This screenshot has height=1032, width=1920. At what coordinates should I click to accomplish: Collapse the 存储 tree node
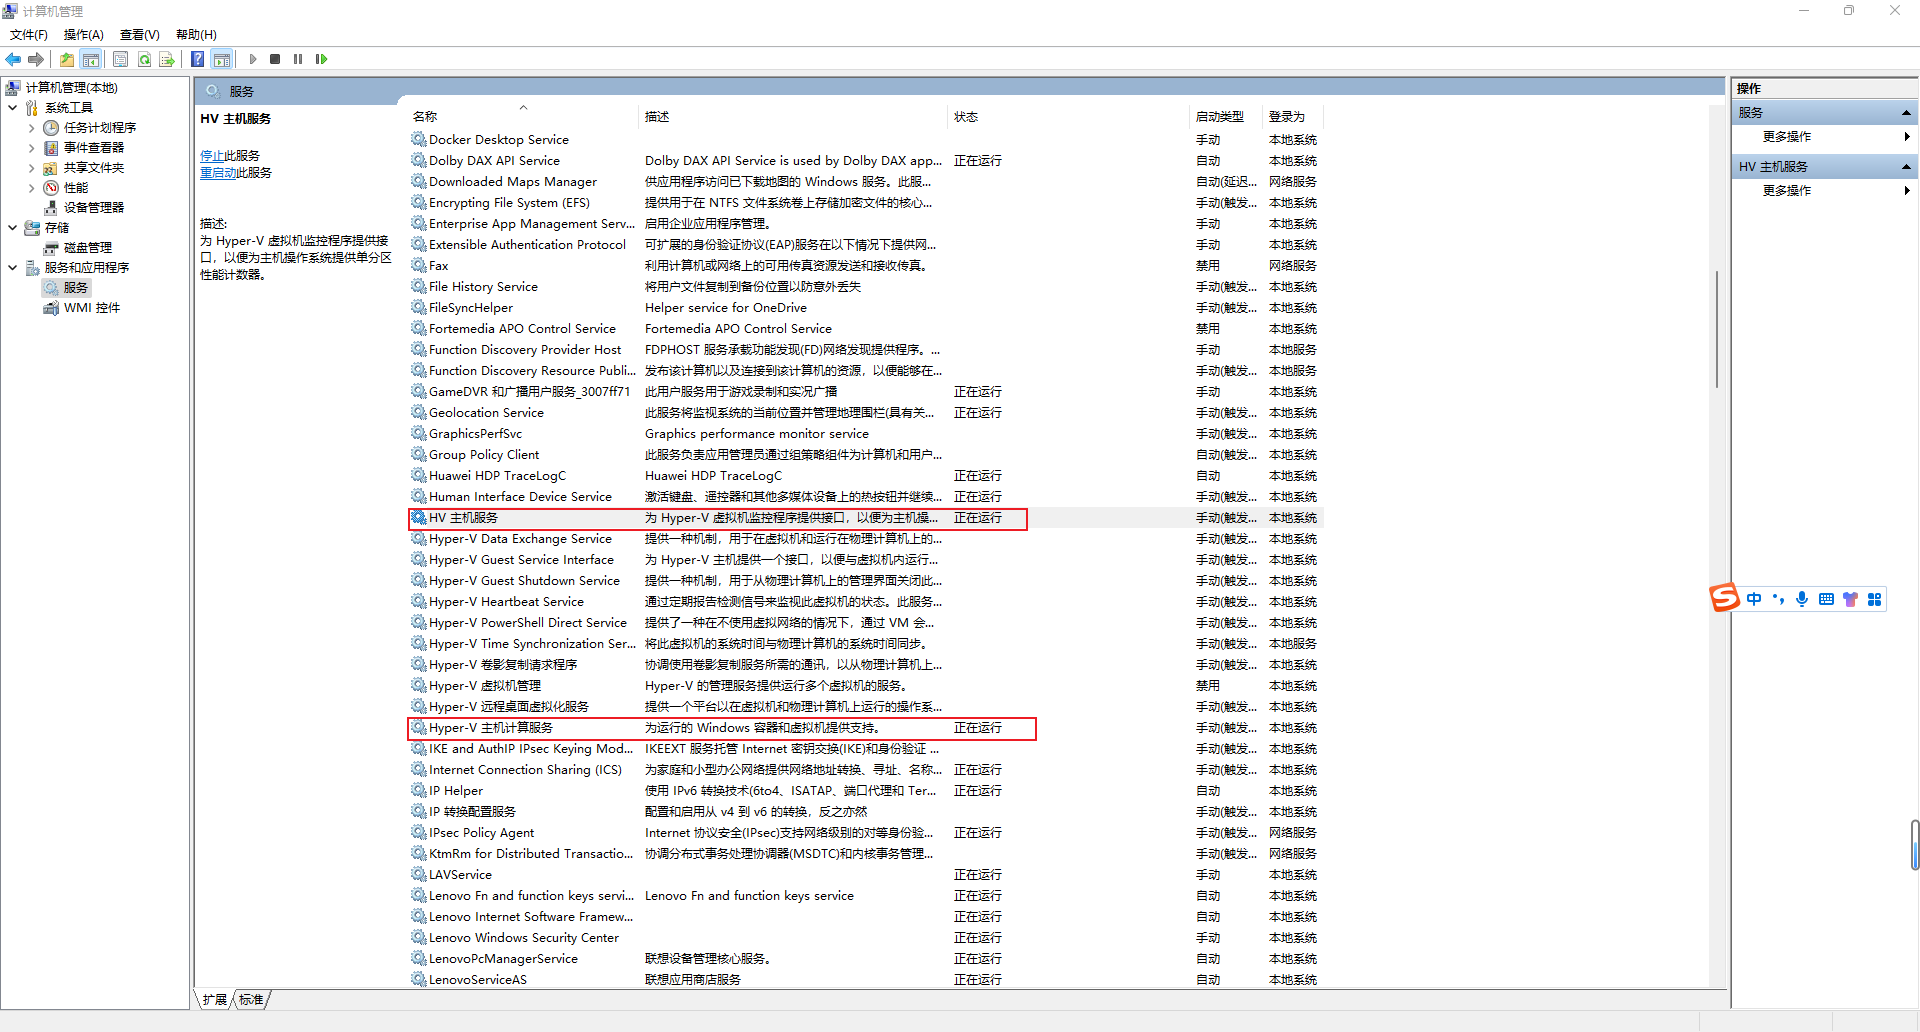click(x=12, y=228)
